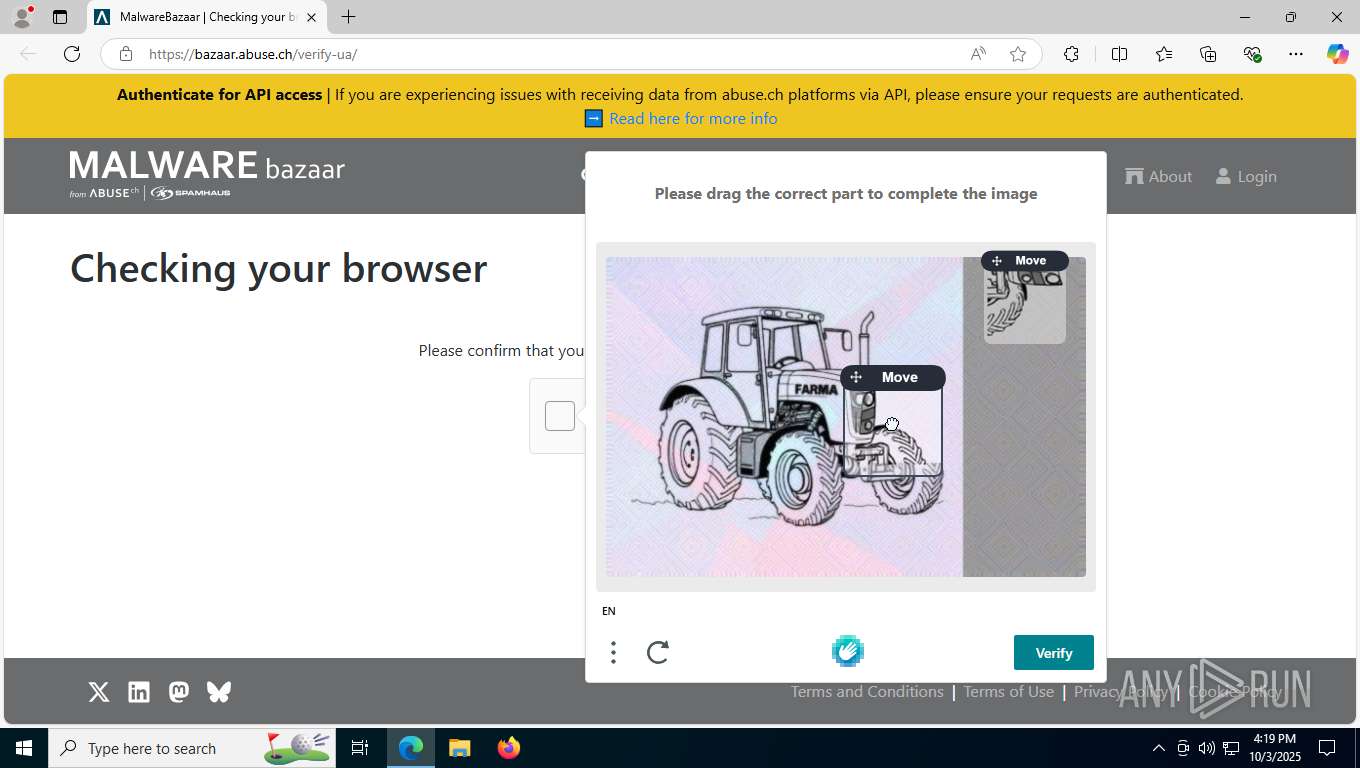The image size is (1360, 768).
Task: Open the X (Twitter) social icon
Action: [x=99, y=692]
